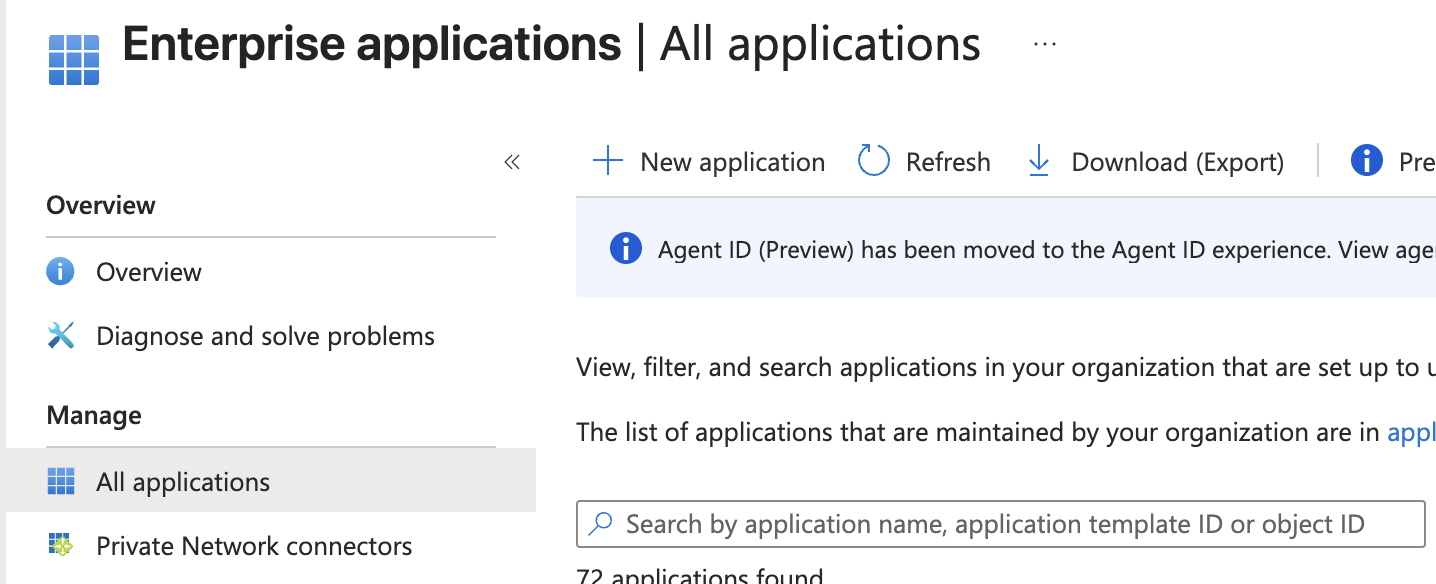1436x584 pixels.
Task: Click the Enterprise applications grid icon
Action: click(74, 60)
